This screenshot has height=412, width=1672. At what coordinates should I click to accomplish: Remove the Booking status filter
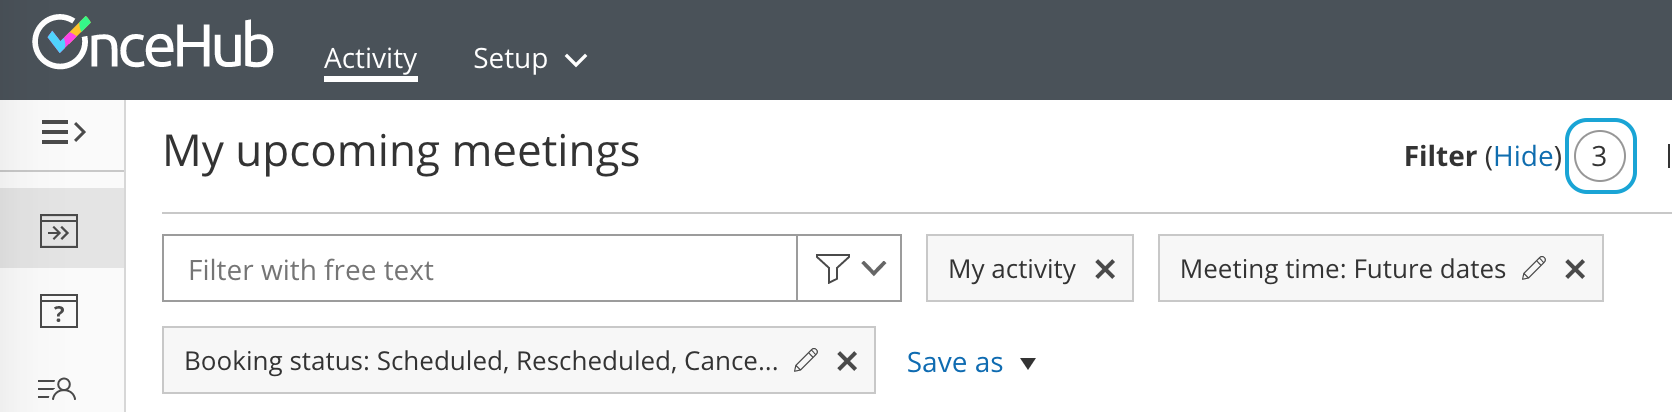(x=847, y=361)
